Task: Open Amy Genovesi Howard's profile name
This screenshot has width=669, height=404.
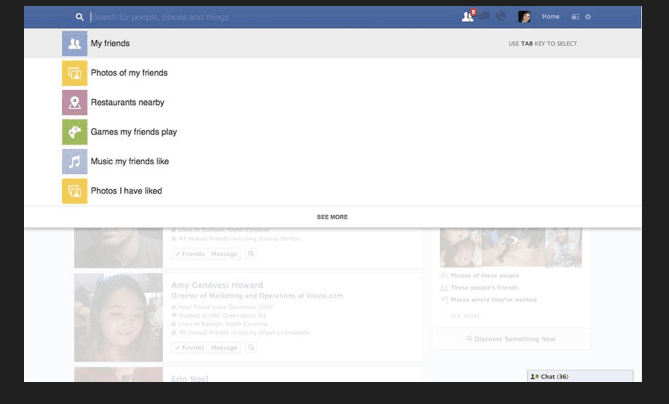Action: click(x=217, y=285)
